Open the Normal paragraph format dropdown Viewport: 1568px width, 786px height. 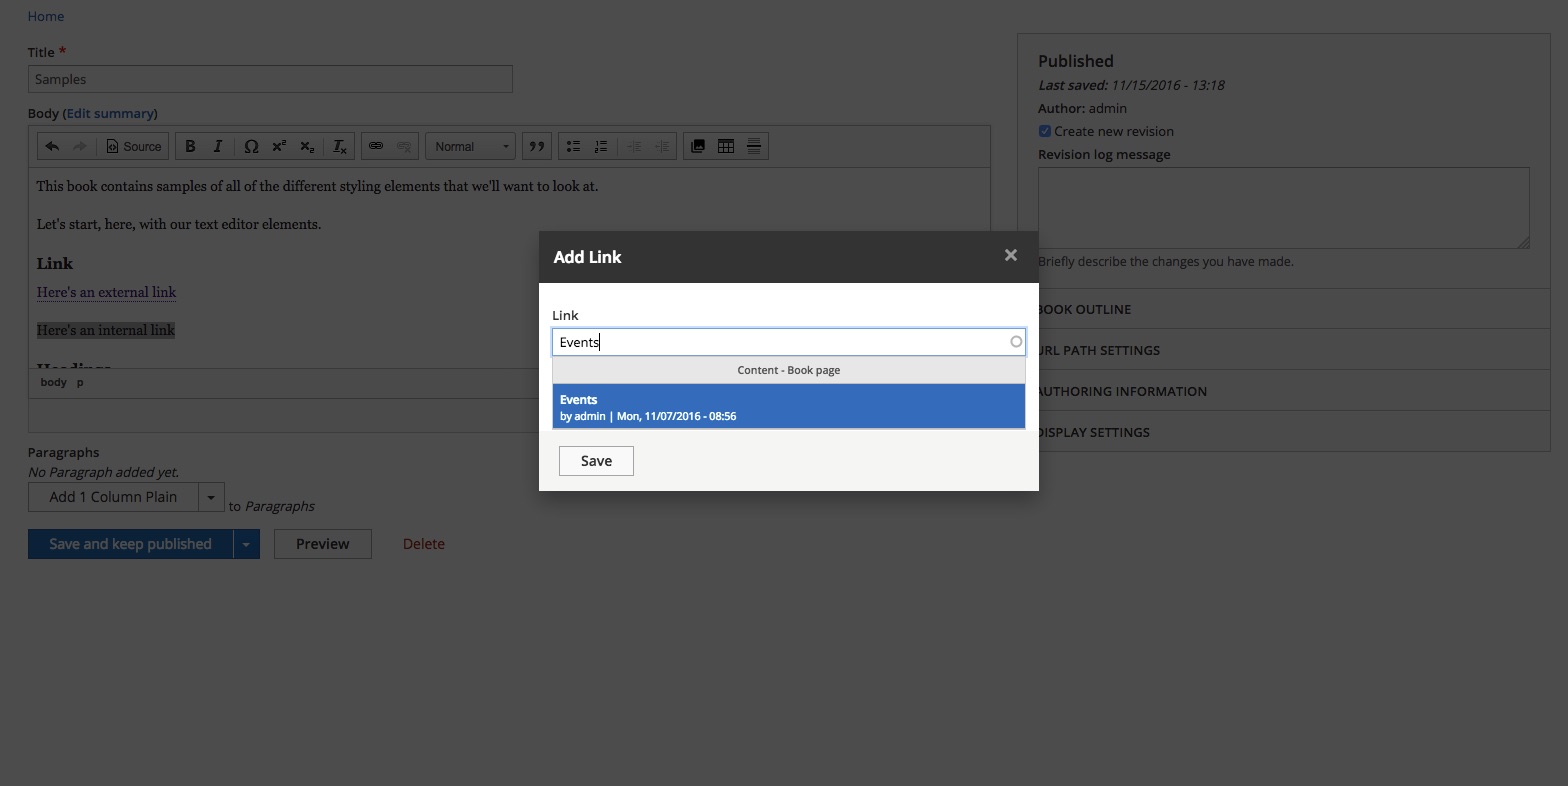pyautogui.click(x=471, y=146)
